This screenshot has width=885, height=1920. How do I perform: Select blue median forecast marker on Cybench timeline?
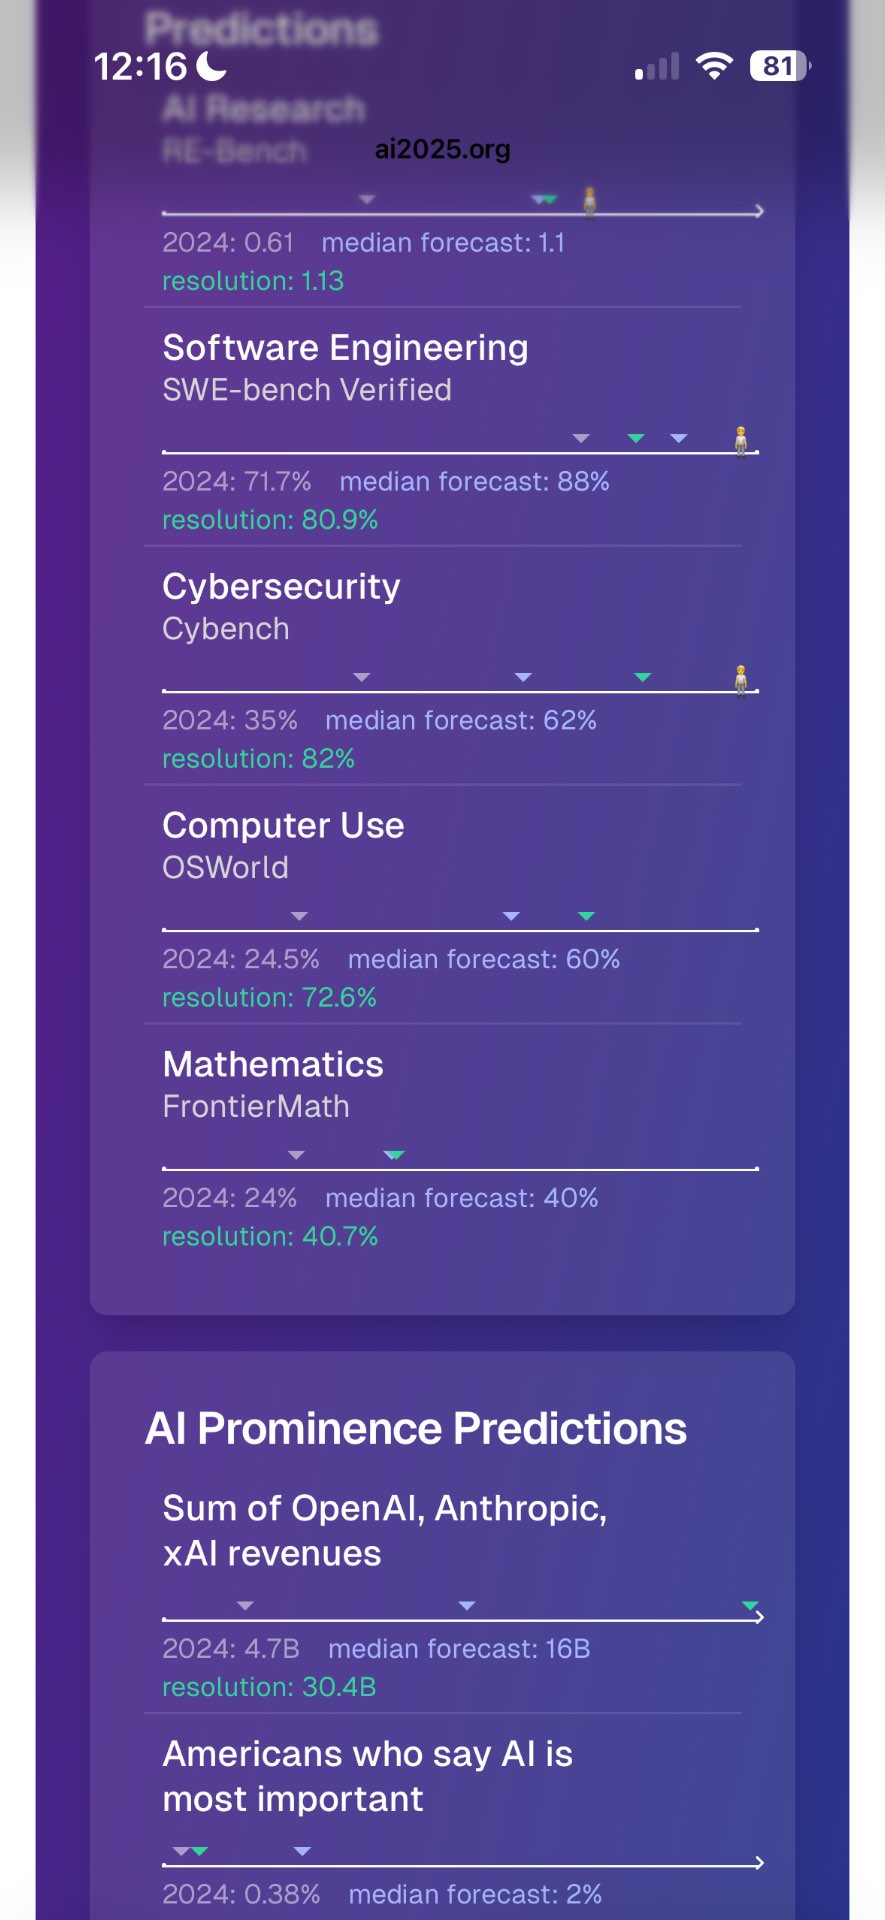tap(523, 677)
